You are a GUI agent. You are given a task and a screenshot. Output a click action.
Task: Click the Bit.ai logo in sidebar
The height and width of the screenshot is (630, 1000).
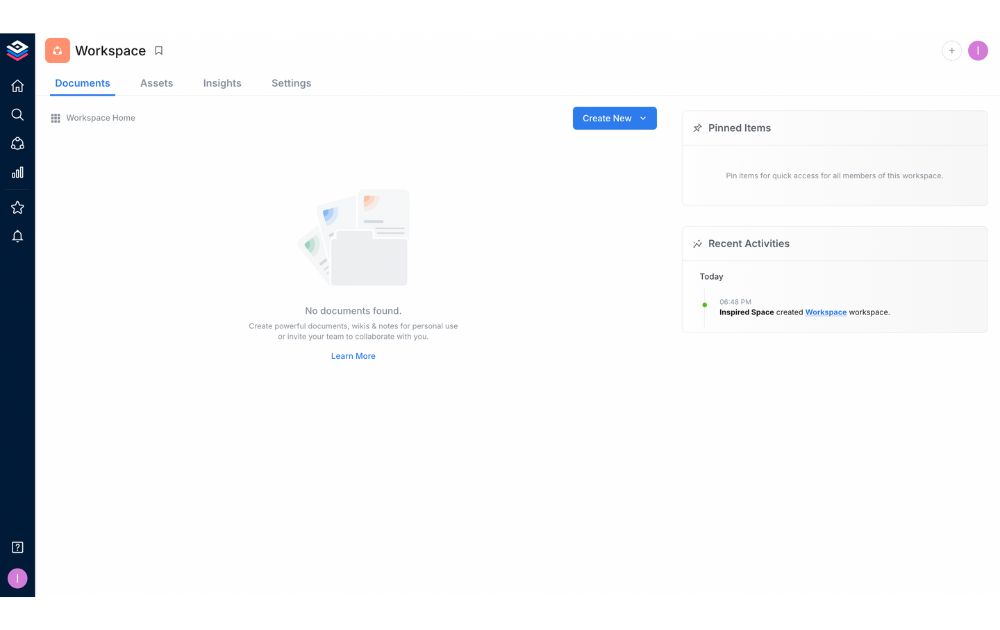[x=17, y=50]
